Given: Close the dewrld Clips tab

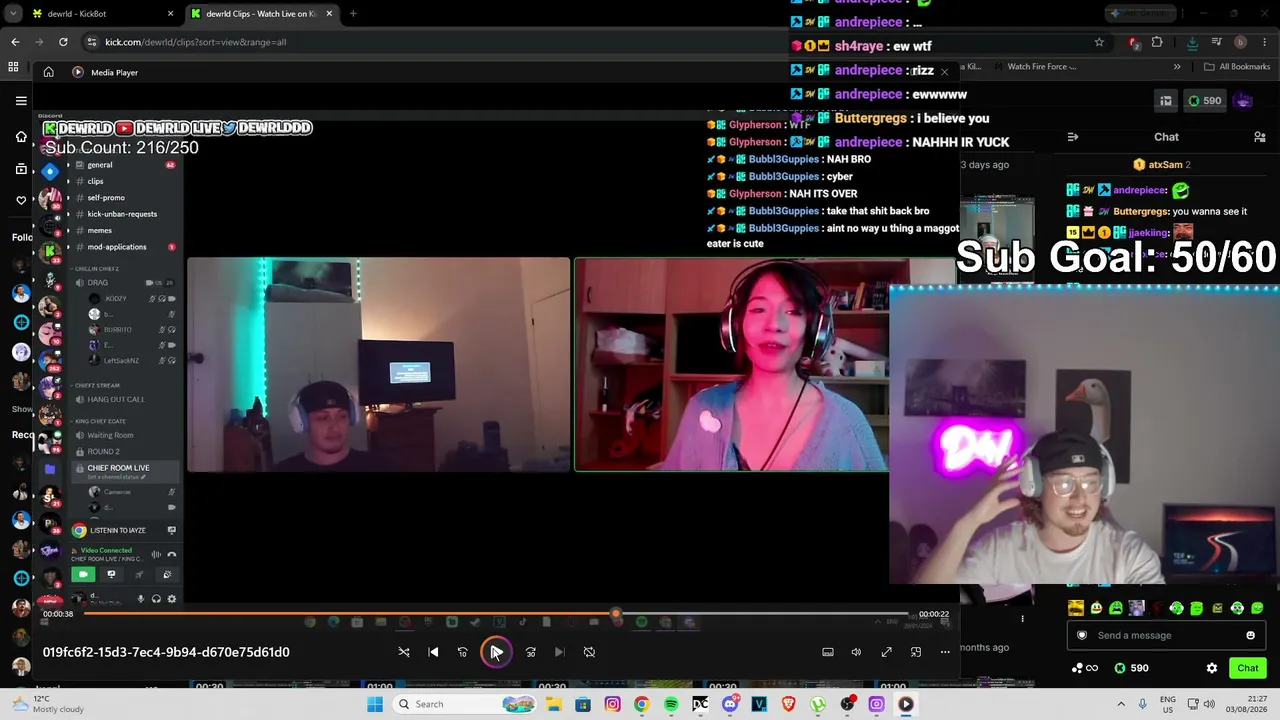Looking at the screenshot, I should tap(329, 14).
